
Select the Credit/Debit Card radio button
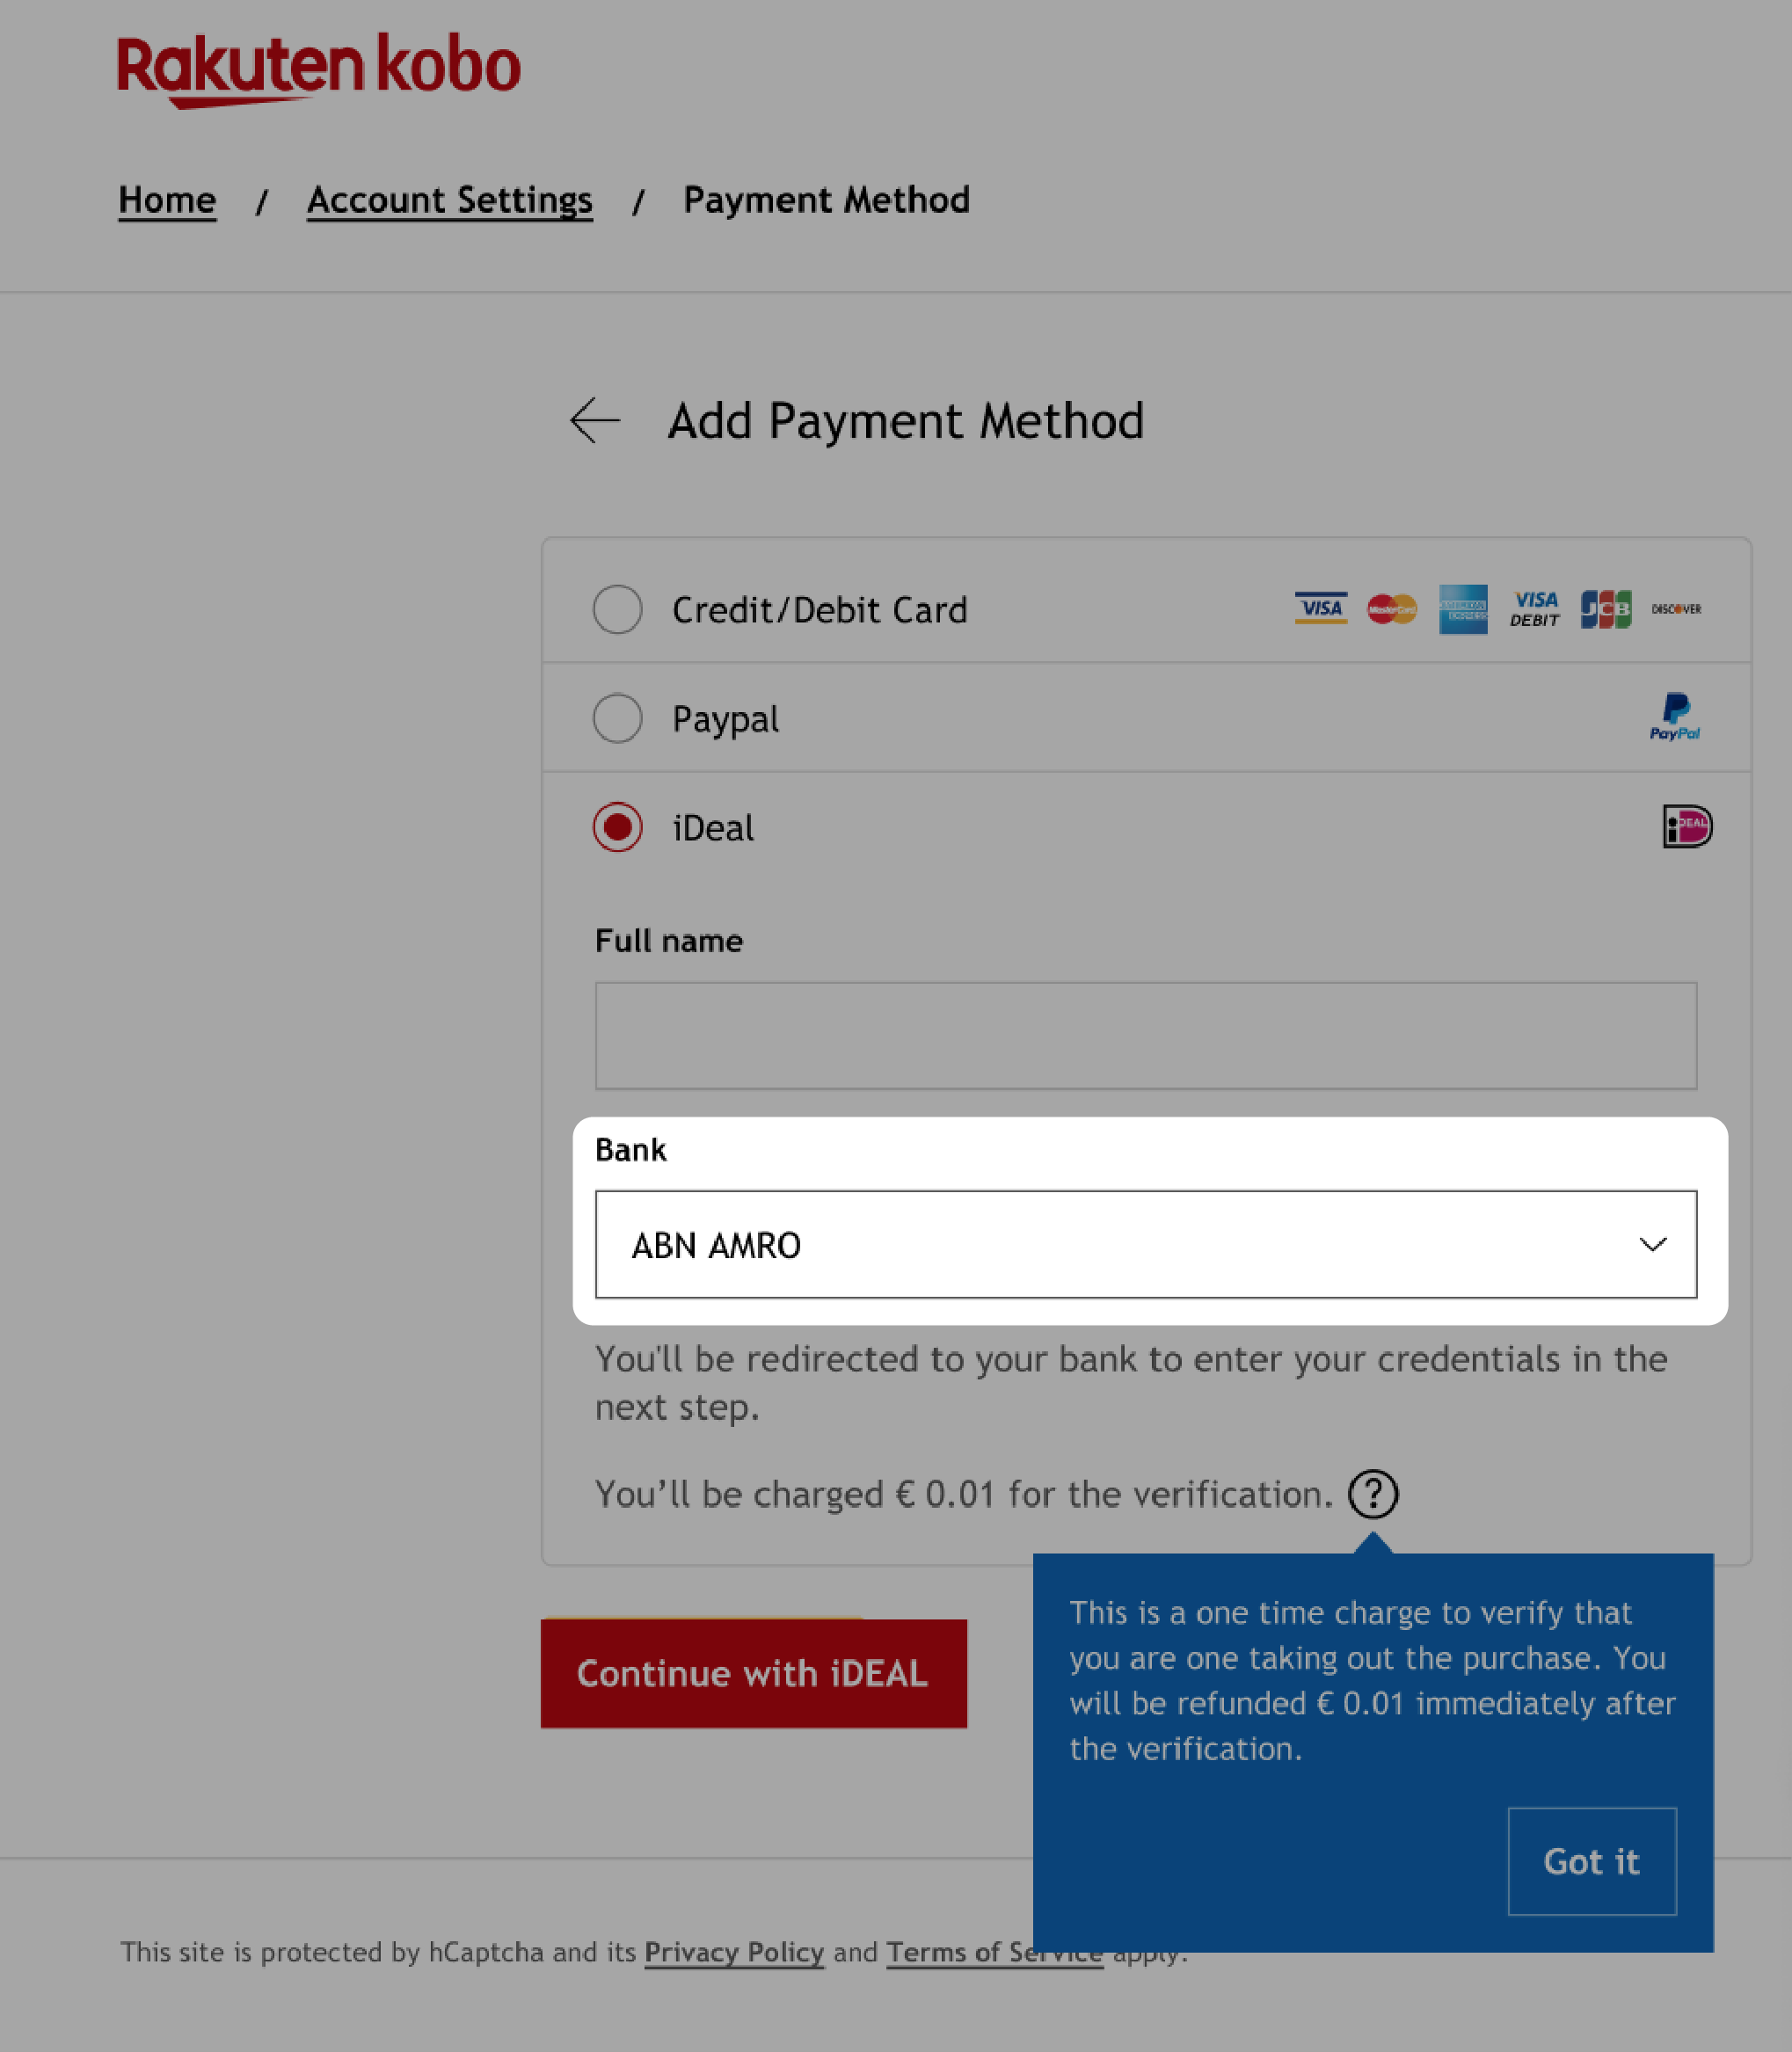pos(617,609)
